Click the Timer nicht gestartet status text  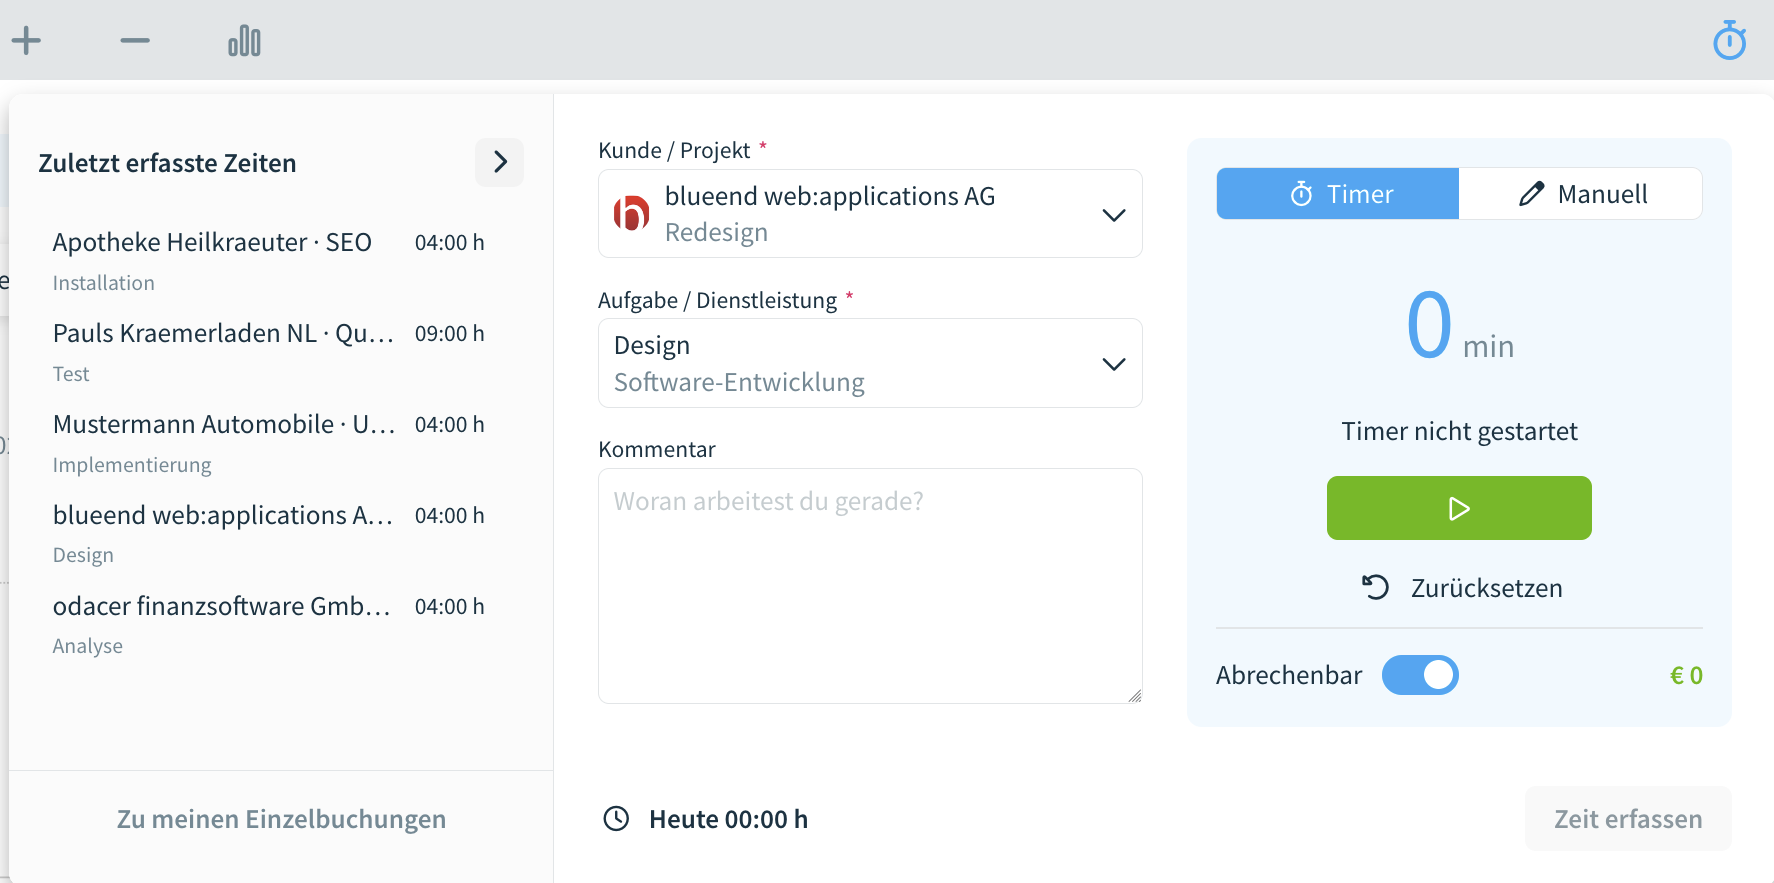pos(1459,431)
